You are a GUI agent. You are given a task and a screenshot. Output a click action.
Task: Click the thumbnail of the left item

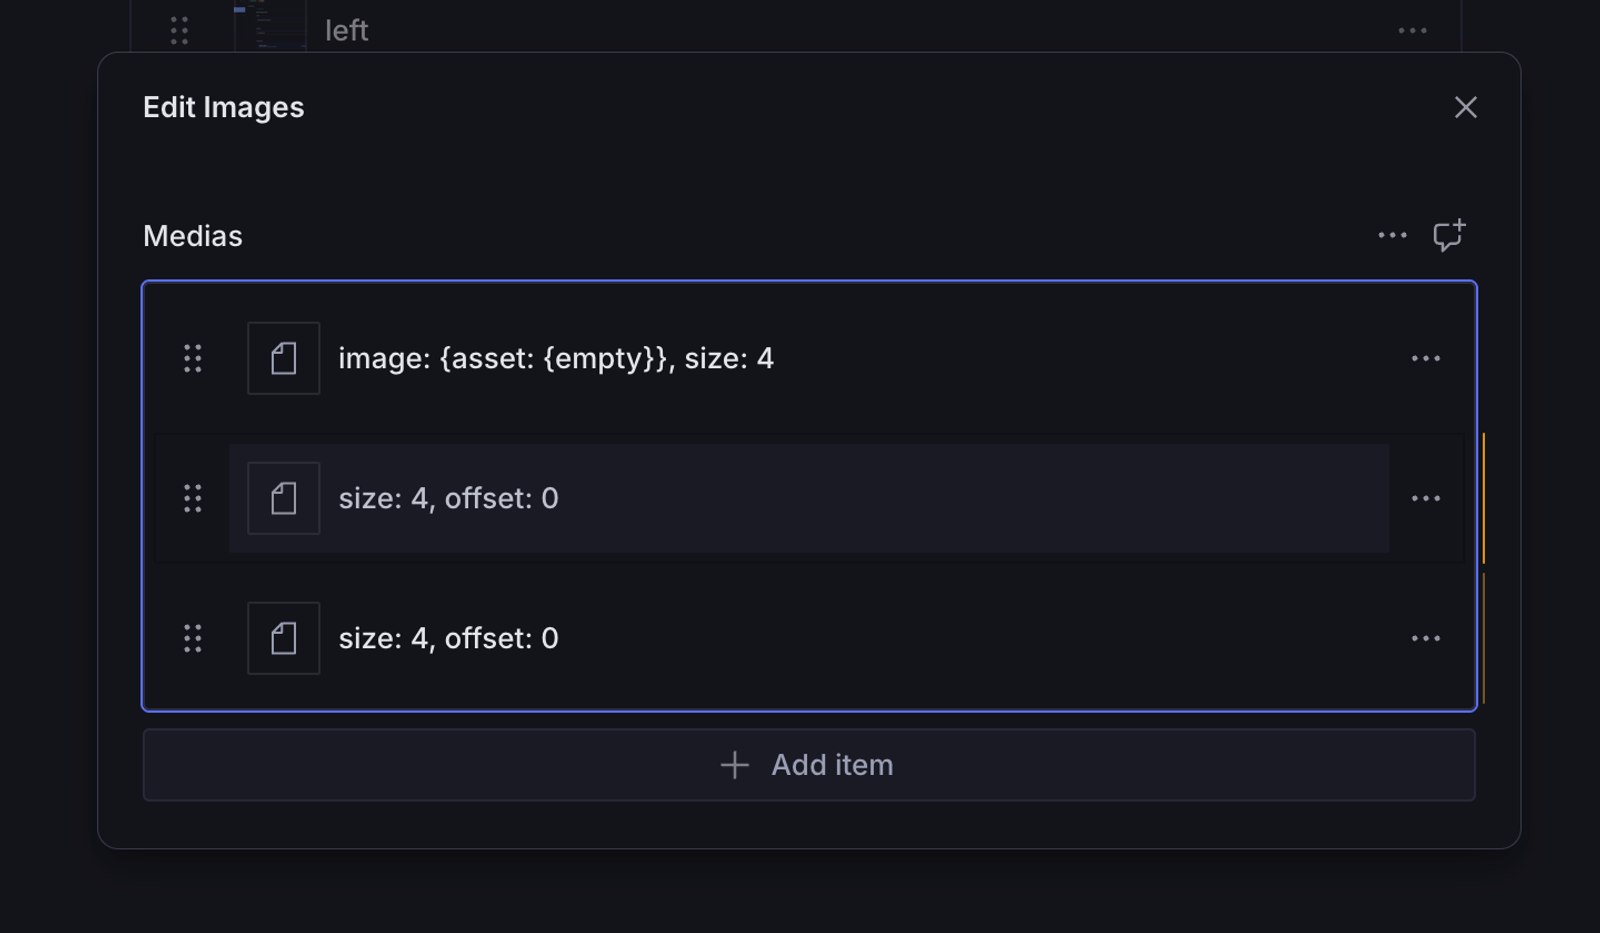[x=270, y=26]
